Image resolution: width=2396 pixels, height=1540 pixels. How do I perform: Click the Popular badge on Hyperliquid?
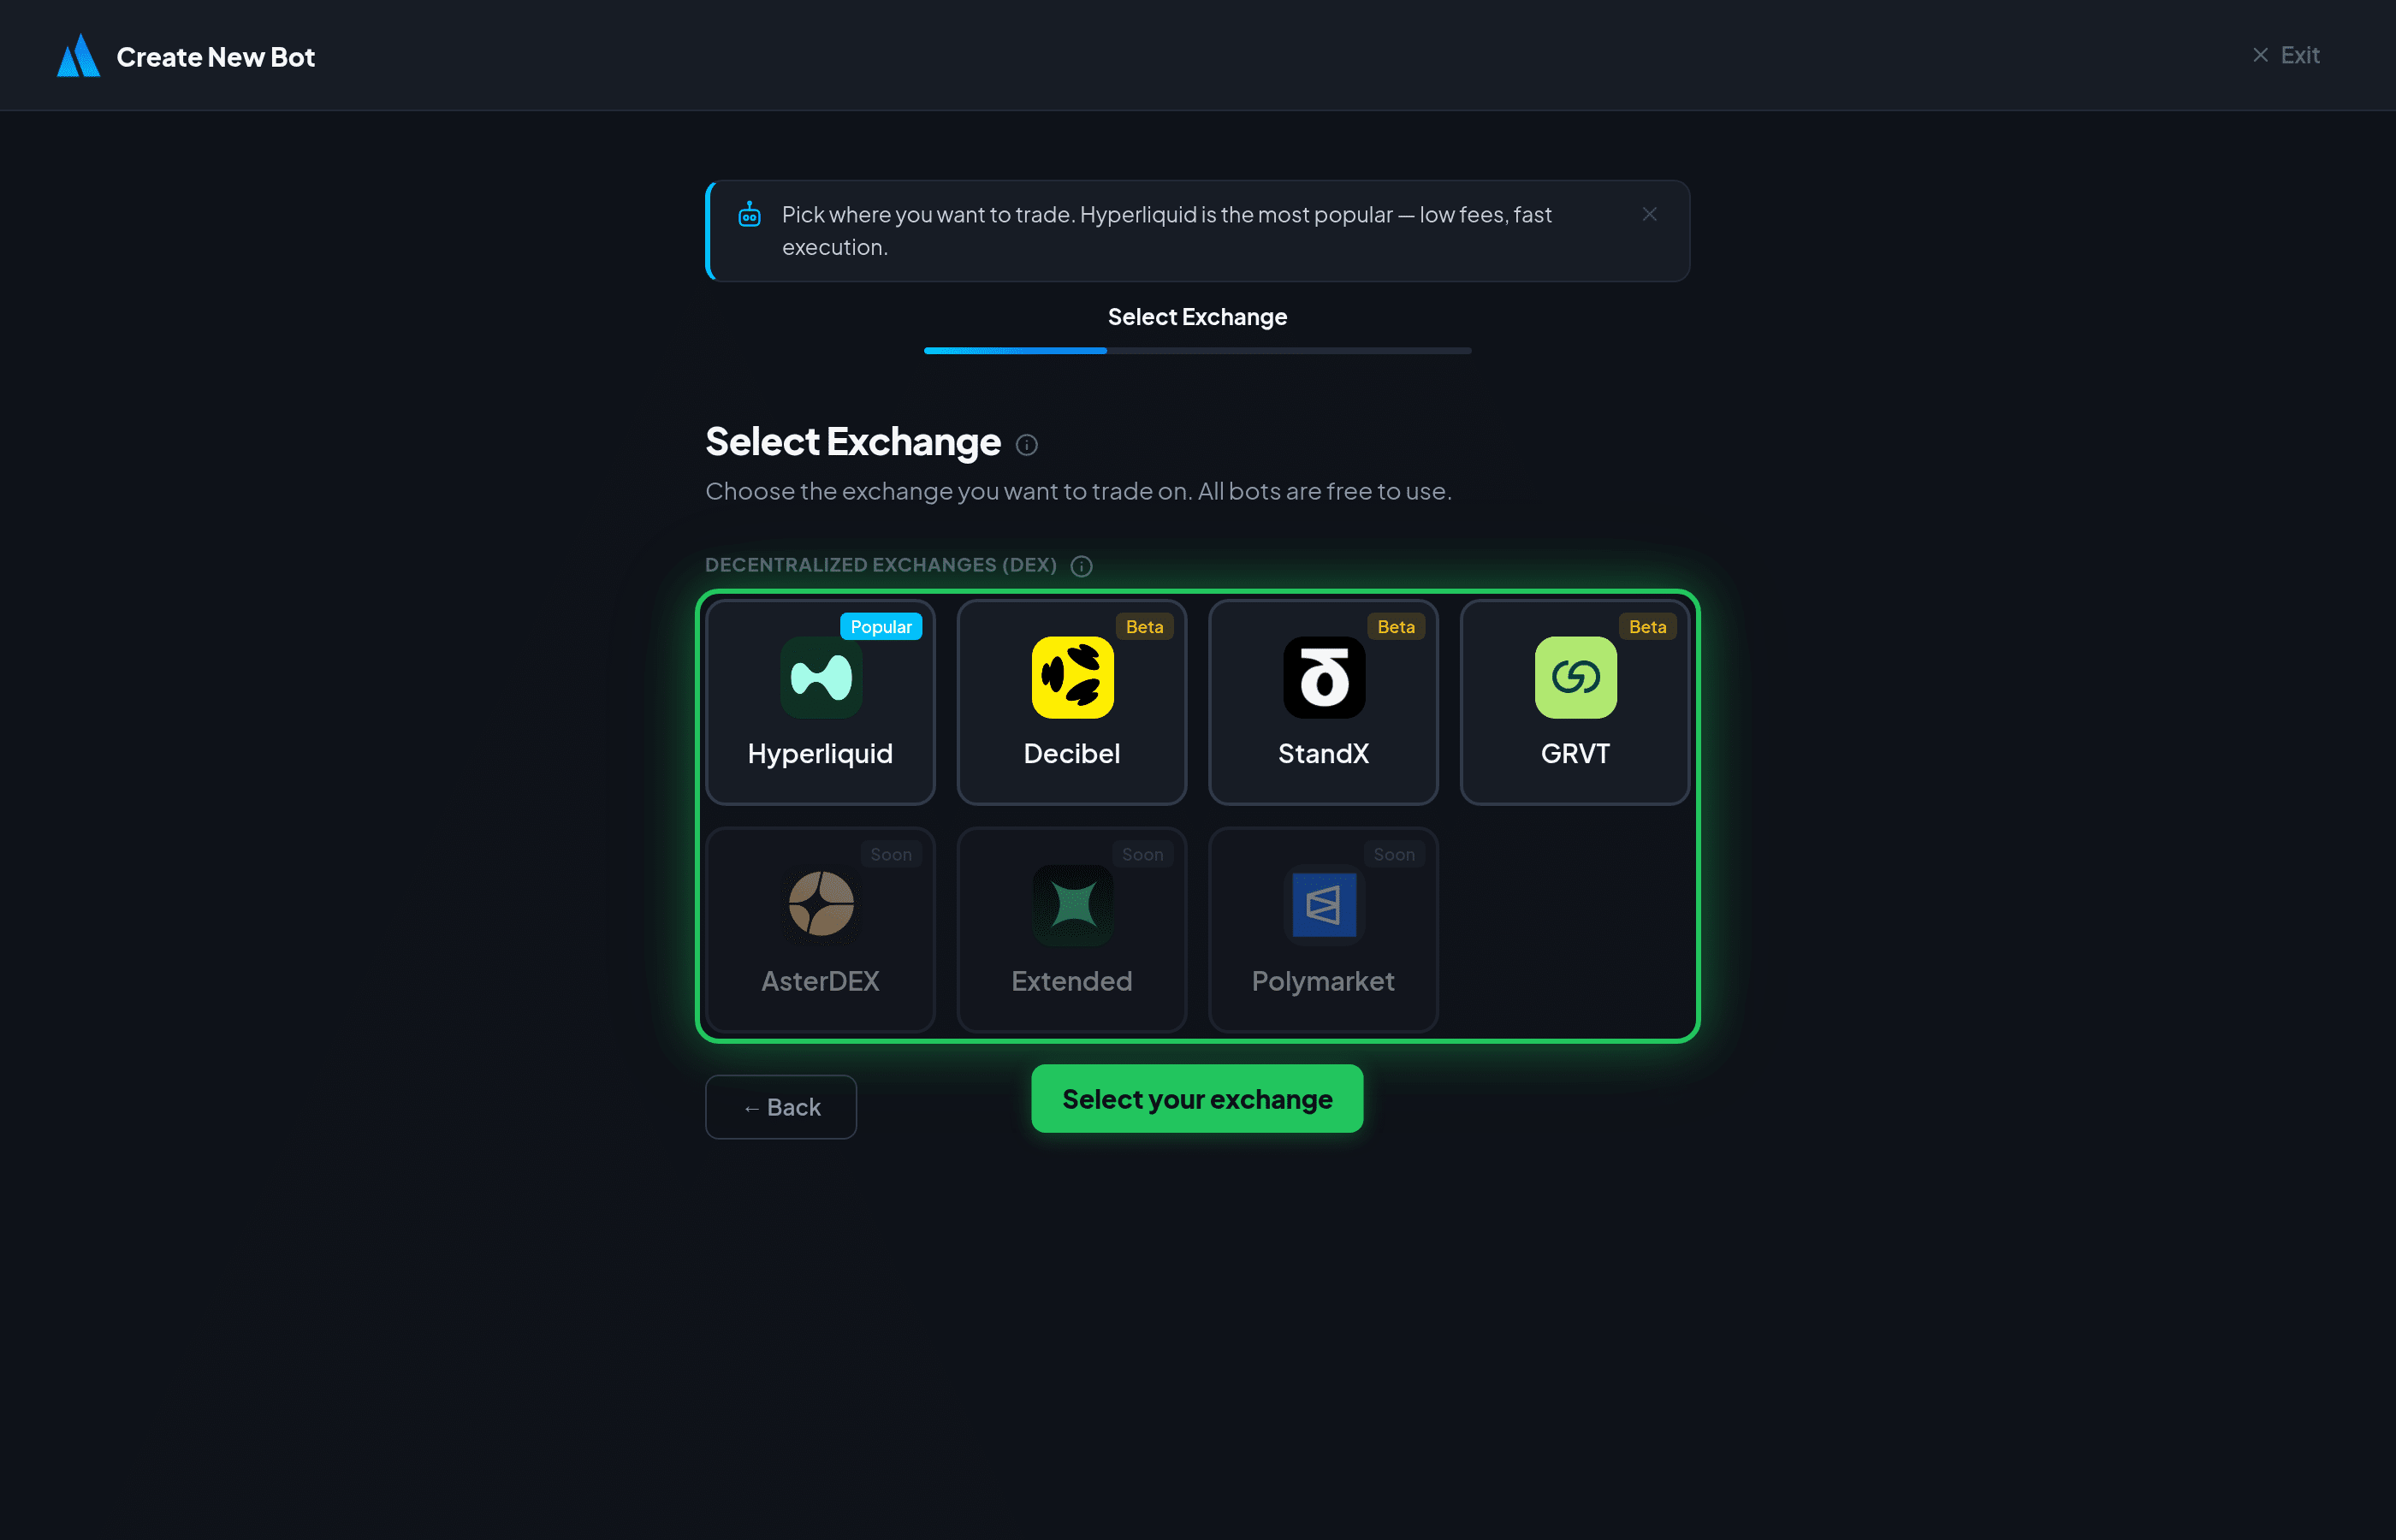pos(880,626)
